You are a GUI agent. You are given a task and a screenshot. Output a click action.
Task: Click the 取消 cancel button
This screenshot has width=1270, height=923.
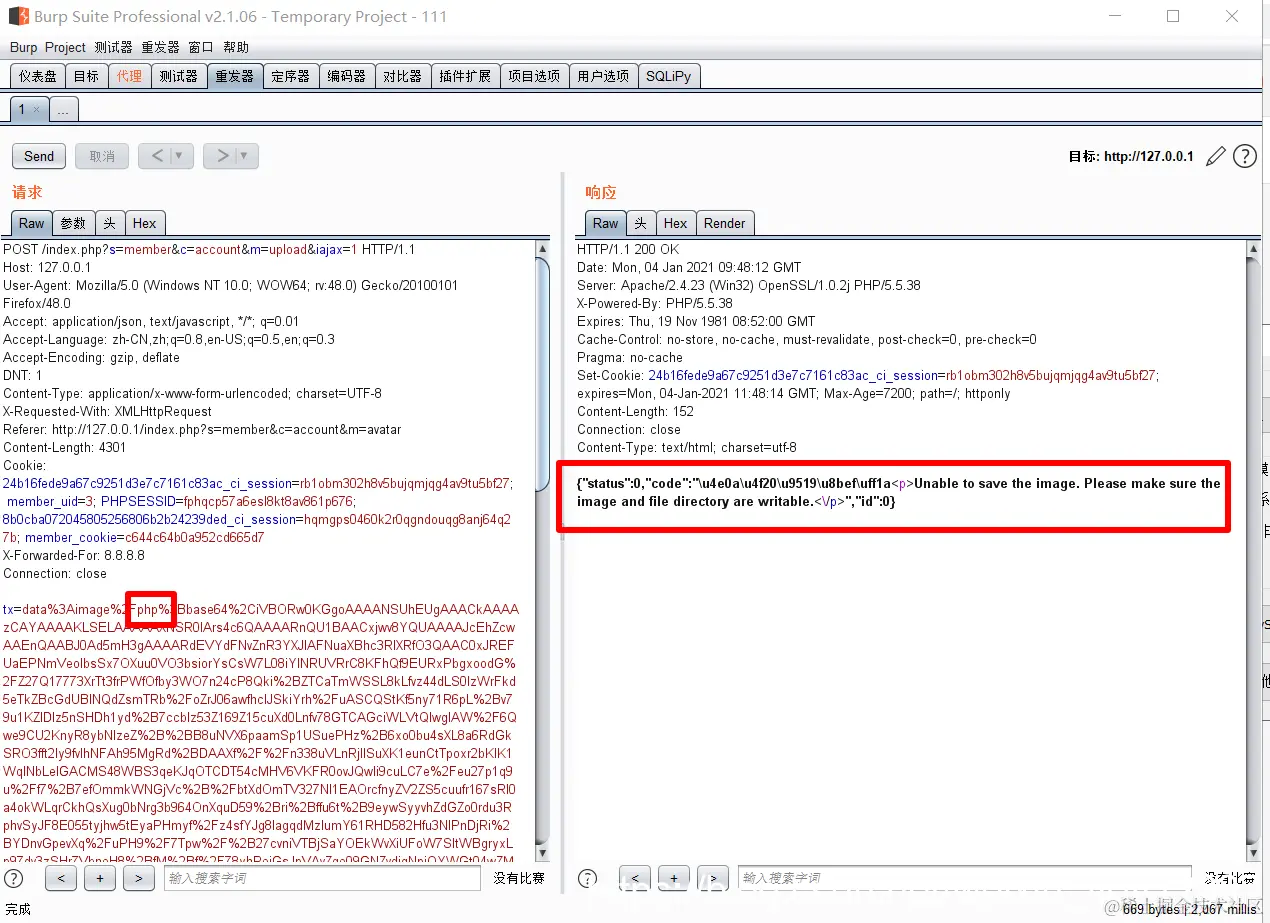click(x=102, y=156)
